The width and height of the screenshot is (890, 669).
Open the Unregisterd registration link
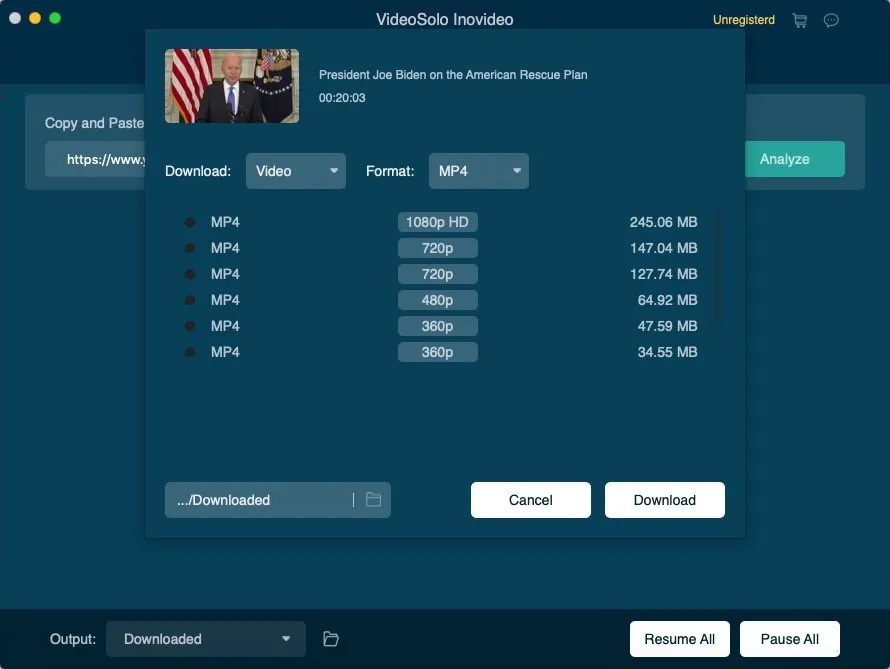click(743, 20)
